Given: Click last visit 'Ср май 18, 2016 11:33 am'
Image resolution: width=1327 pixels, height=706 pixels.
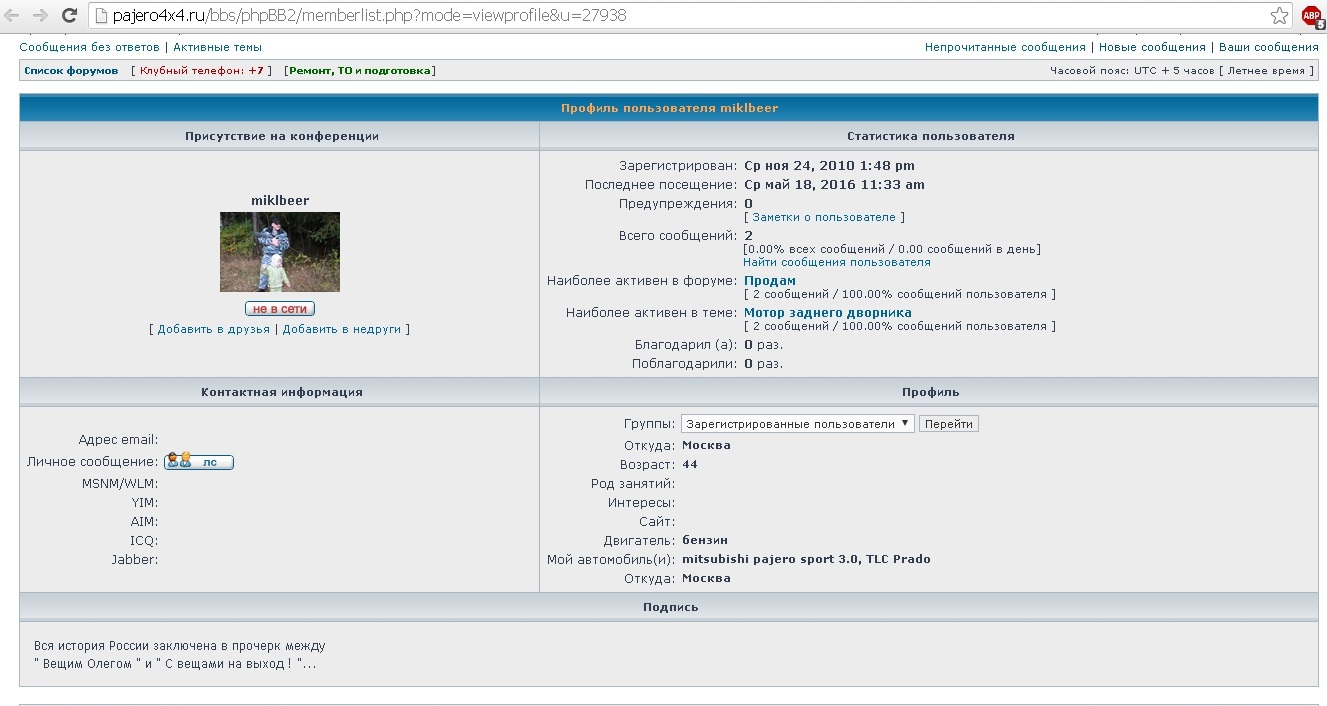Looking at the screenshot, I should (835, 185).
